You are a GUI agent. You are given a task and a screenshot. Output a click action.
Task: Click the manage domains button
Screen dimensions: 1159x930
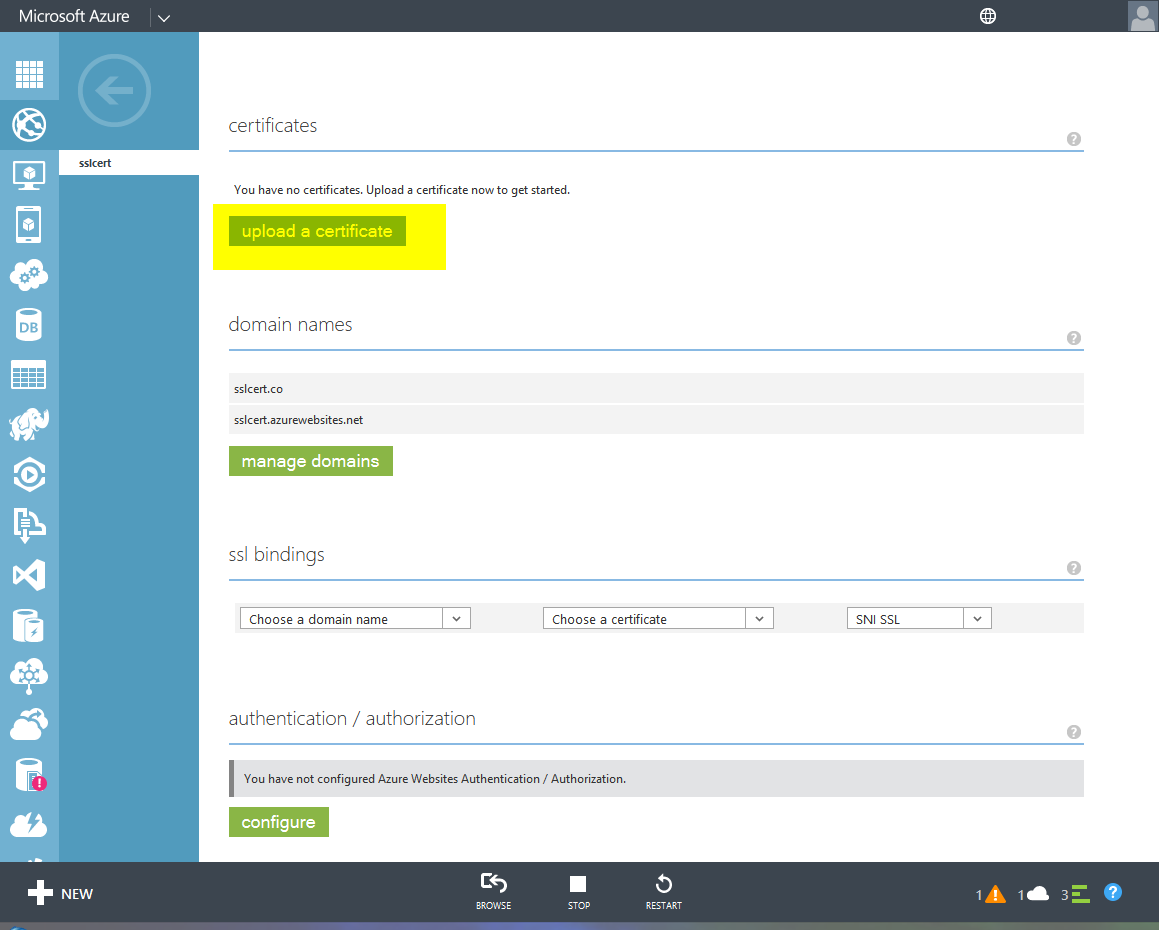pos(310,461)
